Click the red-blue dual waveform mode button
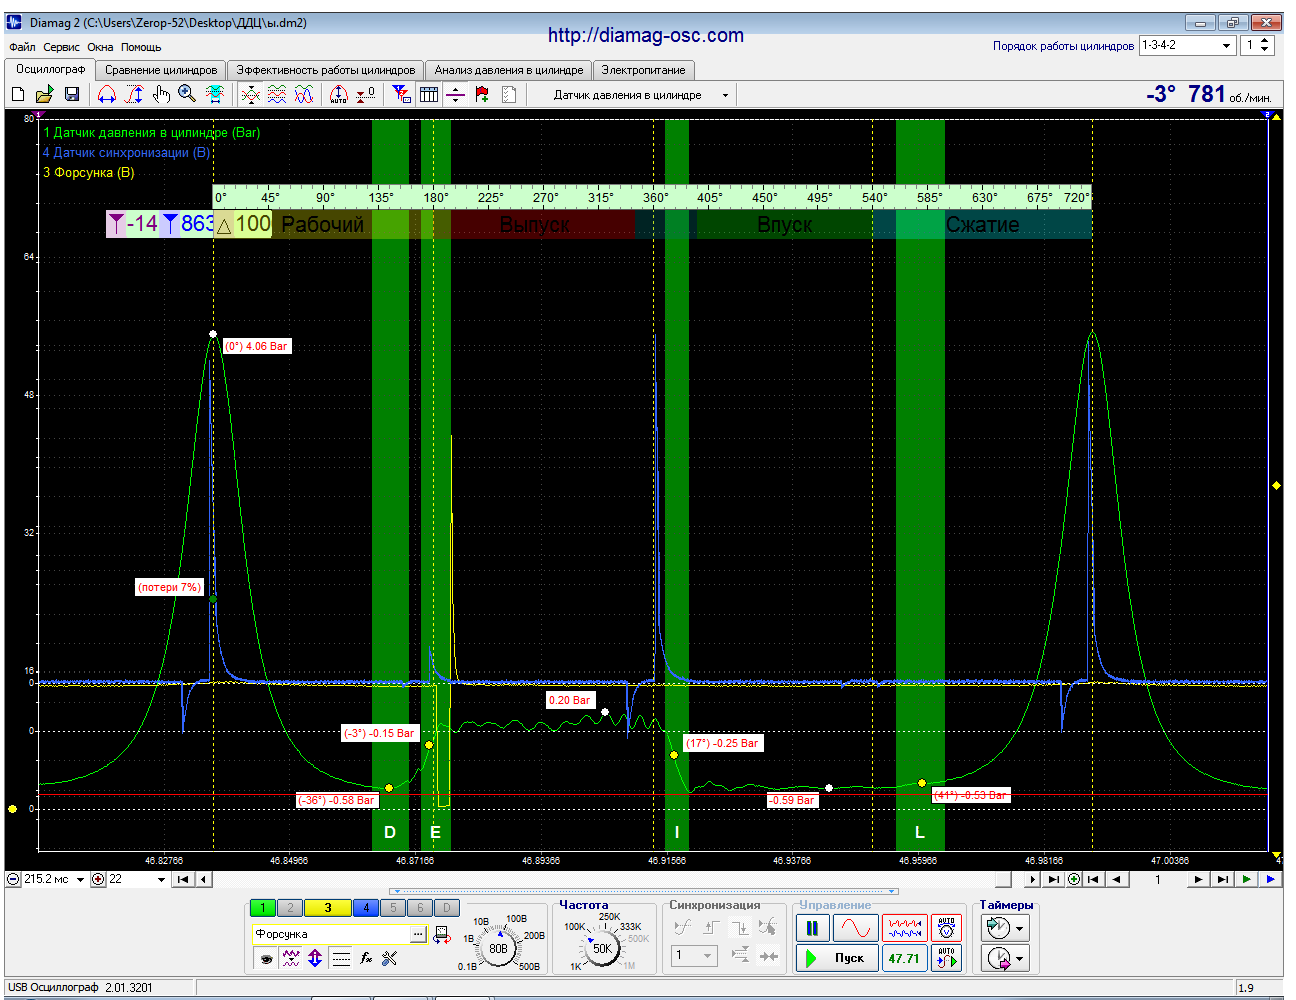Screen dimensions: 1296x1000 904,928
